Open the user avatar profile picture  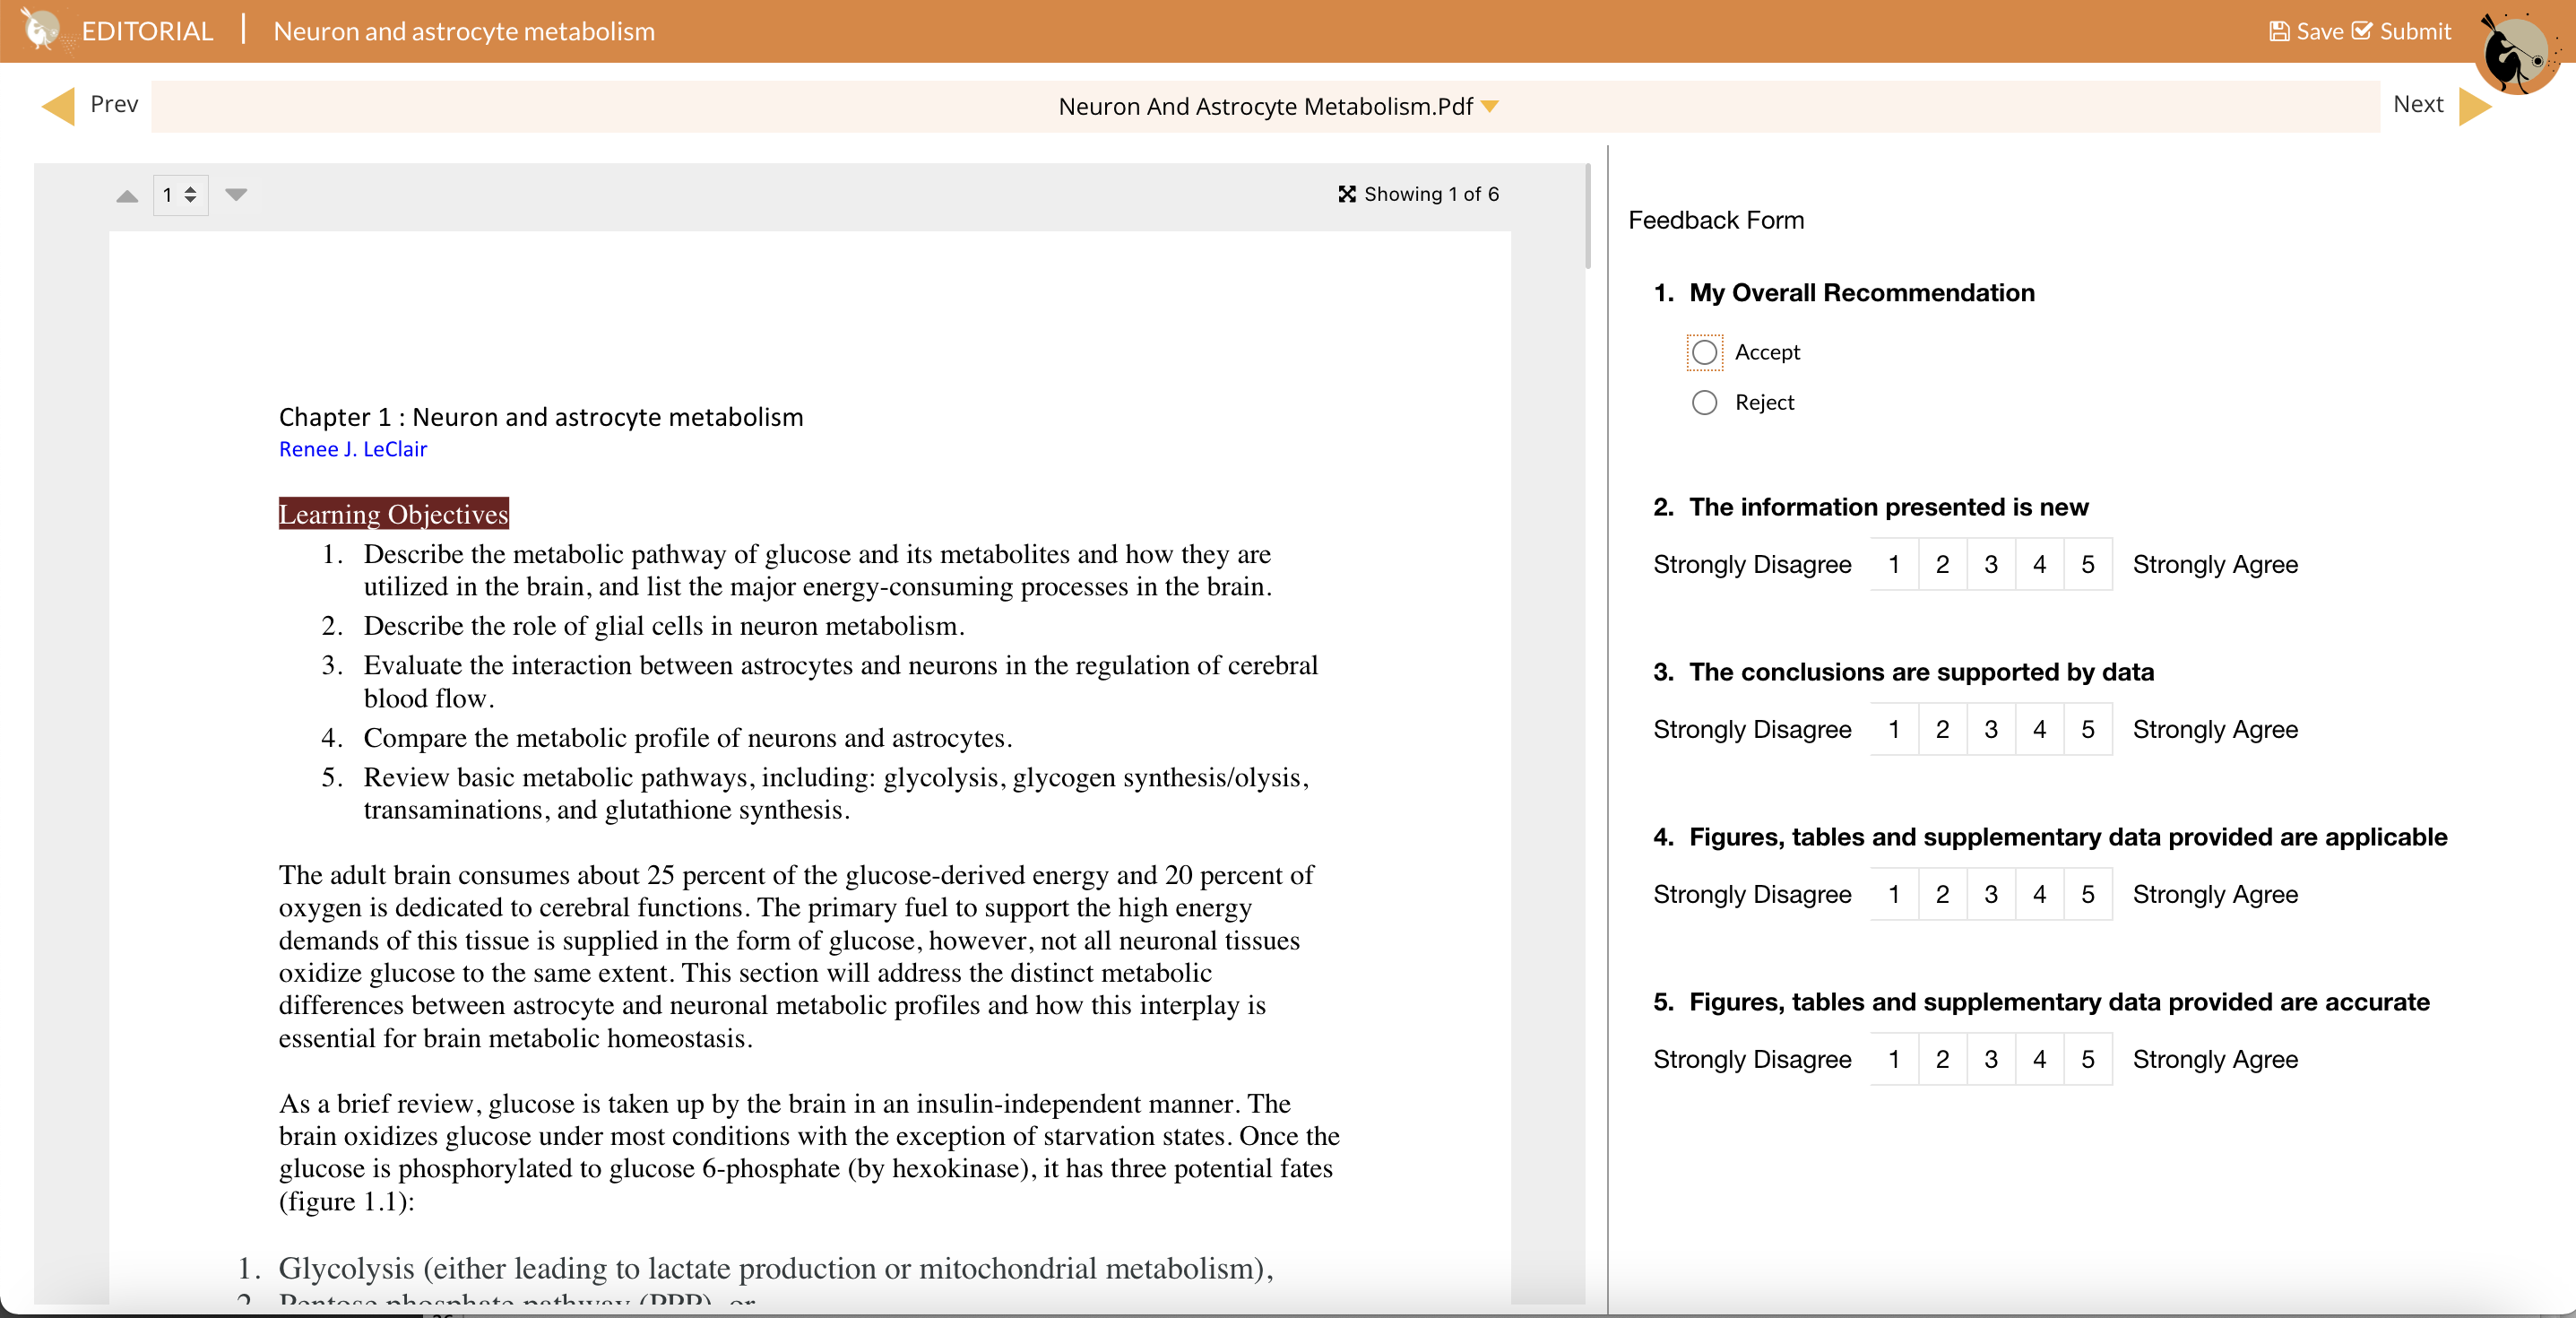point(2516,52)
